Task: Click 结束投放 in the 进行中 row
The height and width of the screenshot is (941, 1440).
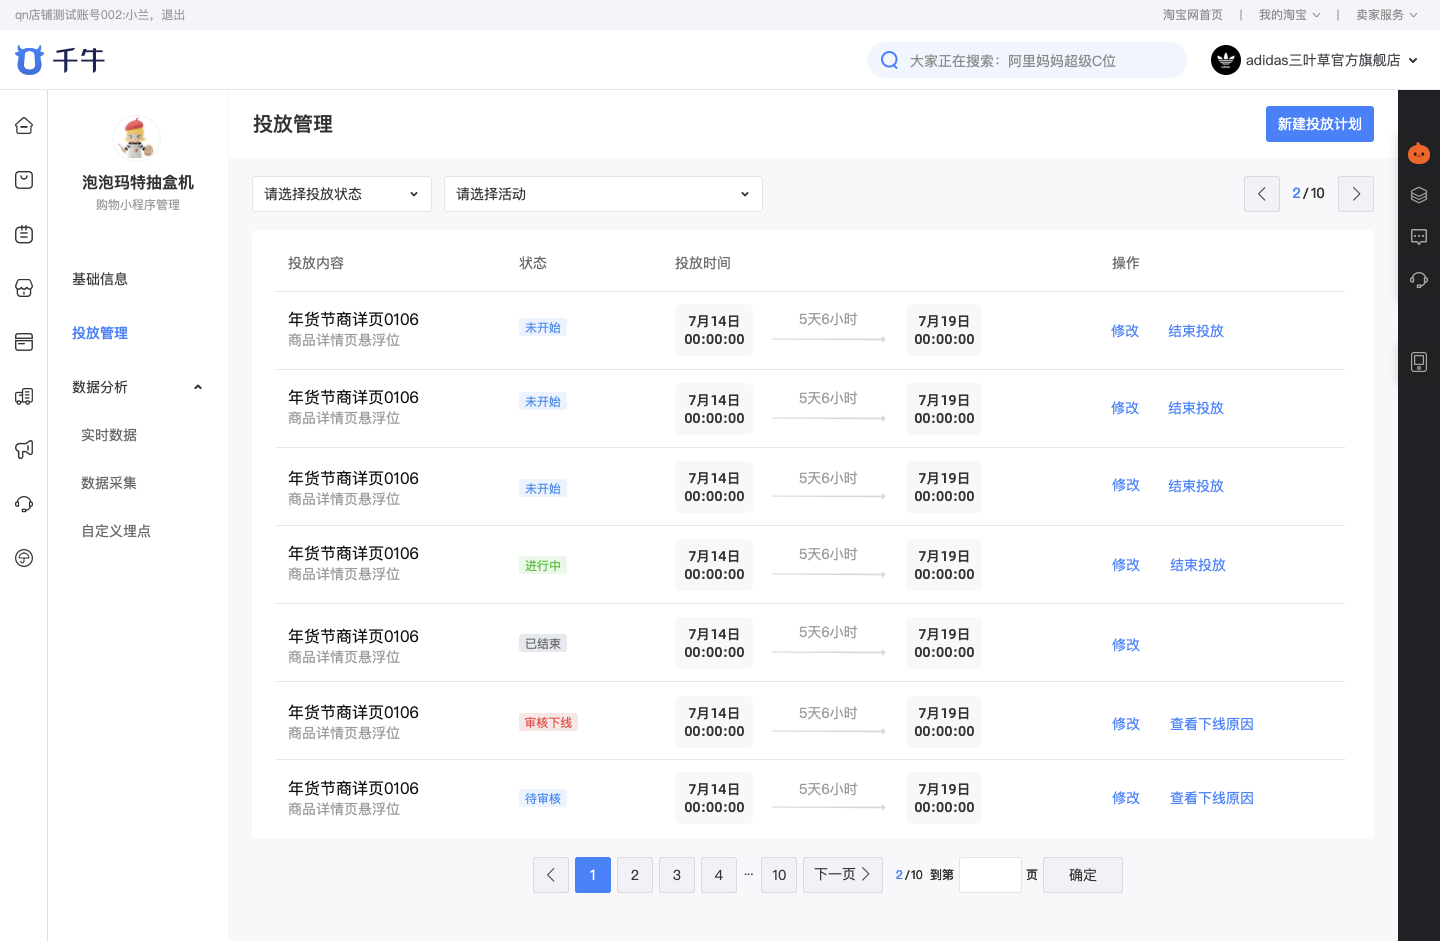Action: (x=1198, y=565)
